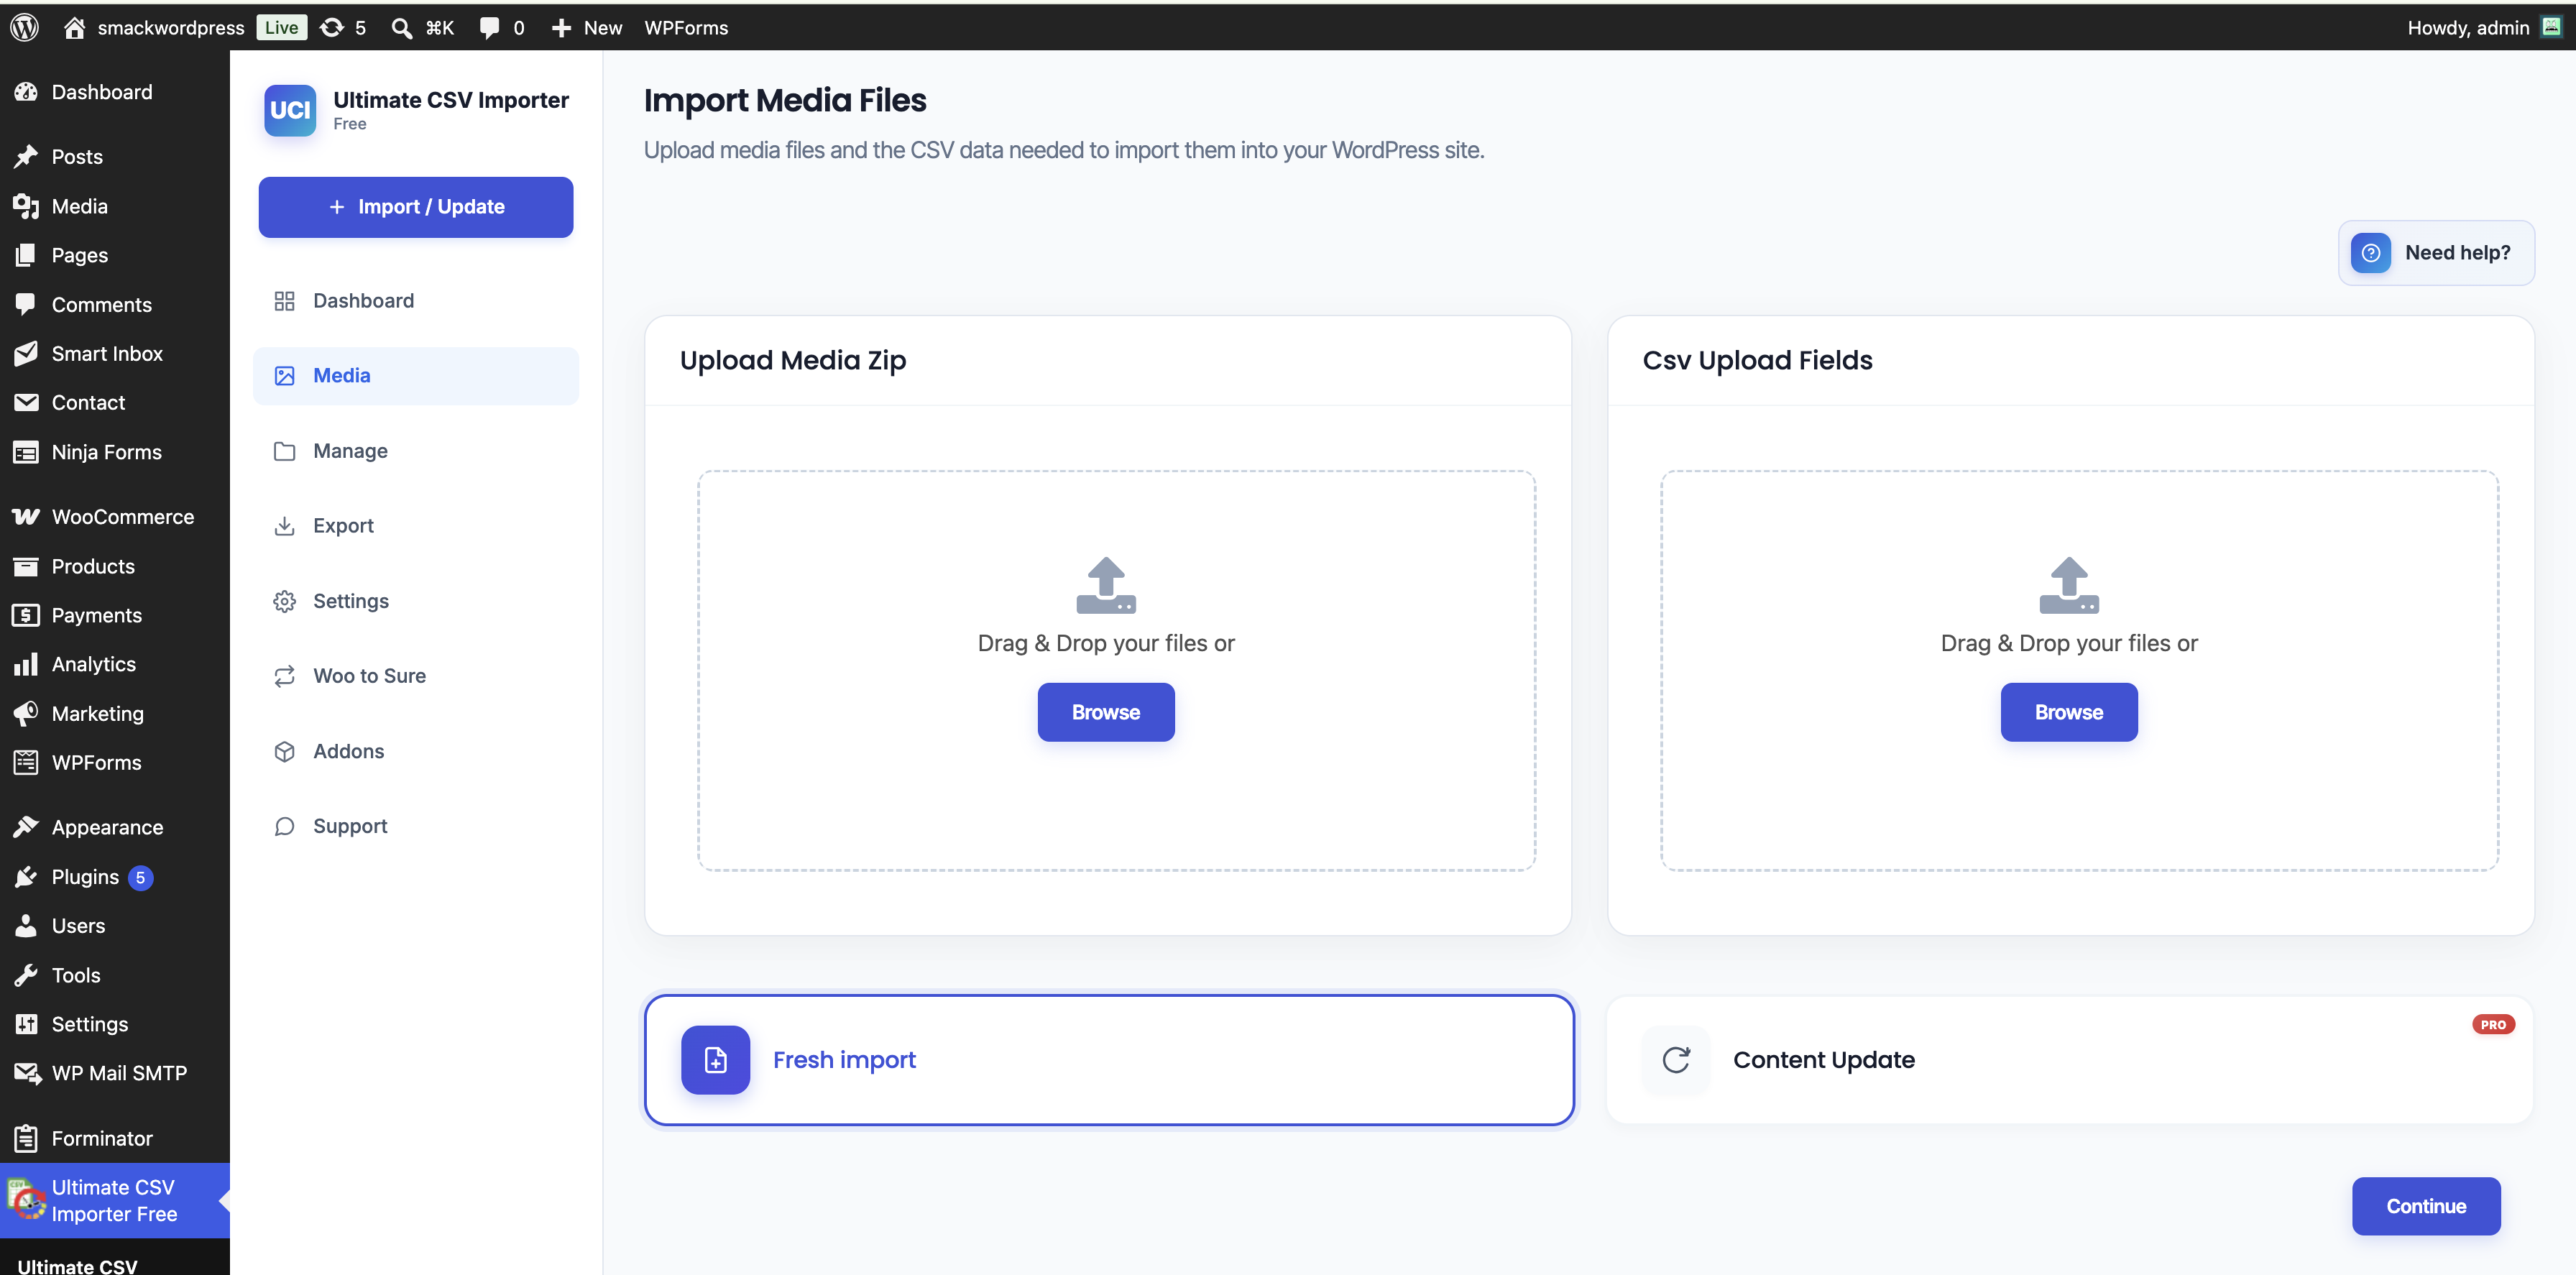
Task: Click the Import / Update button
Action: coord(416,207)
